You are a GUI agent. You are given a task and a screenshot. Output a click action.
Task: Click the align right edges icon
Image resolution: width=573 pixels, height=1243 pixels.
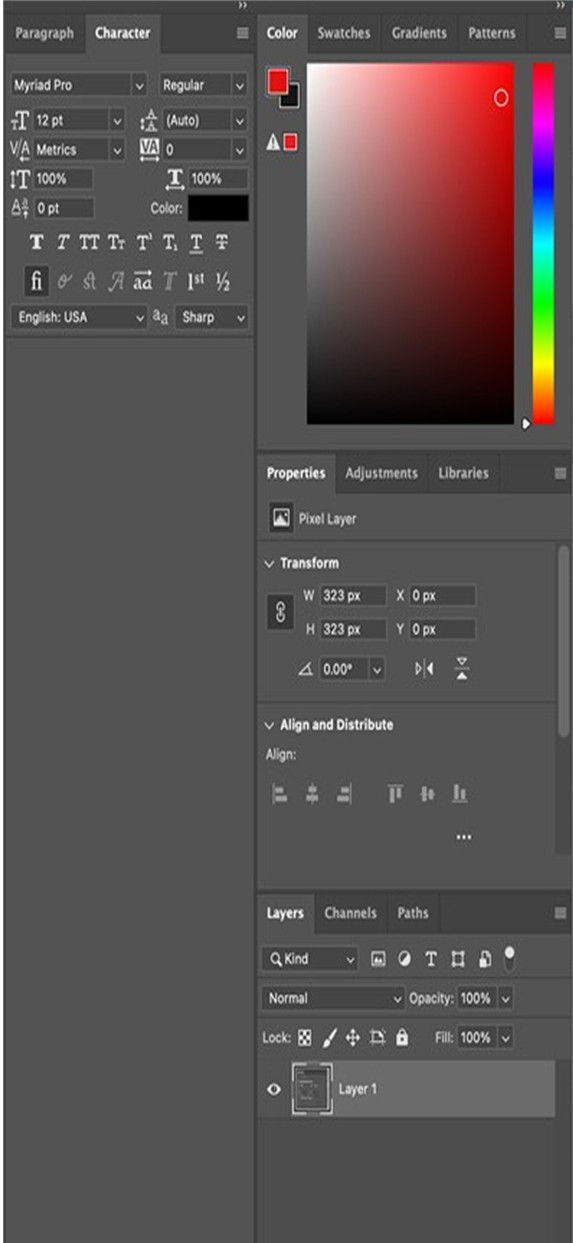coord(344,794)
